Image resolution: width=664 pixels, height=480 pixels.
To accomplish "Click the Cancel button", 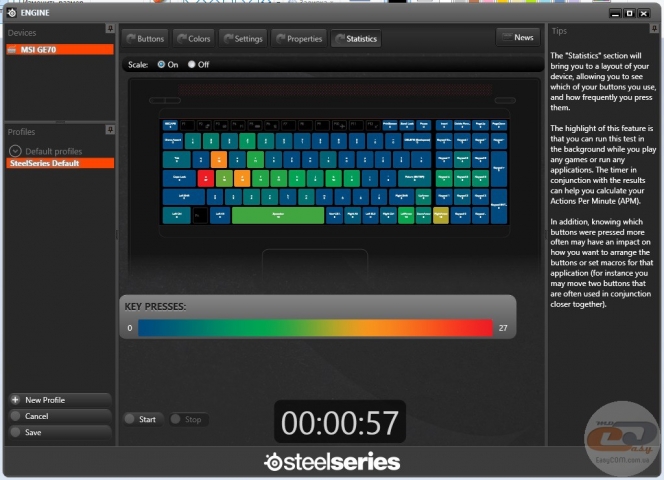I will click(x=60, y=416).
